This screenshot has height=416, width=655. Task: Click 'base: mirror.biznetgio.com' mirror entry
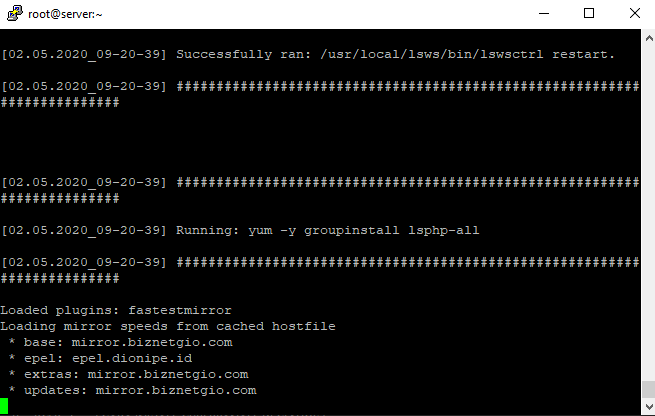pos(128,342)
